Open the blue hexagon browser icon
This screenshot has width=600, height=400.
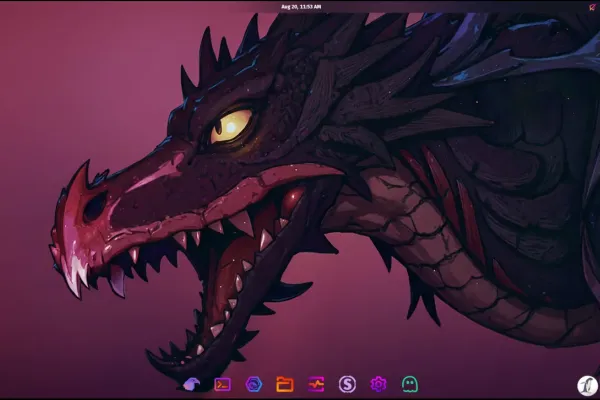coord(254,384)
